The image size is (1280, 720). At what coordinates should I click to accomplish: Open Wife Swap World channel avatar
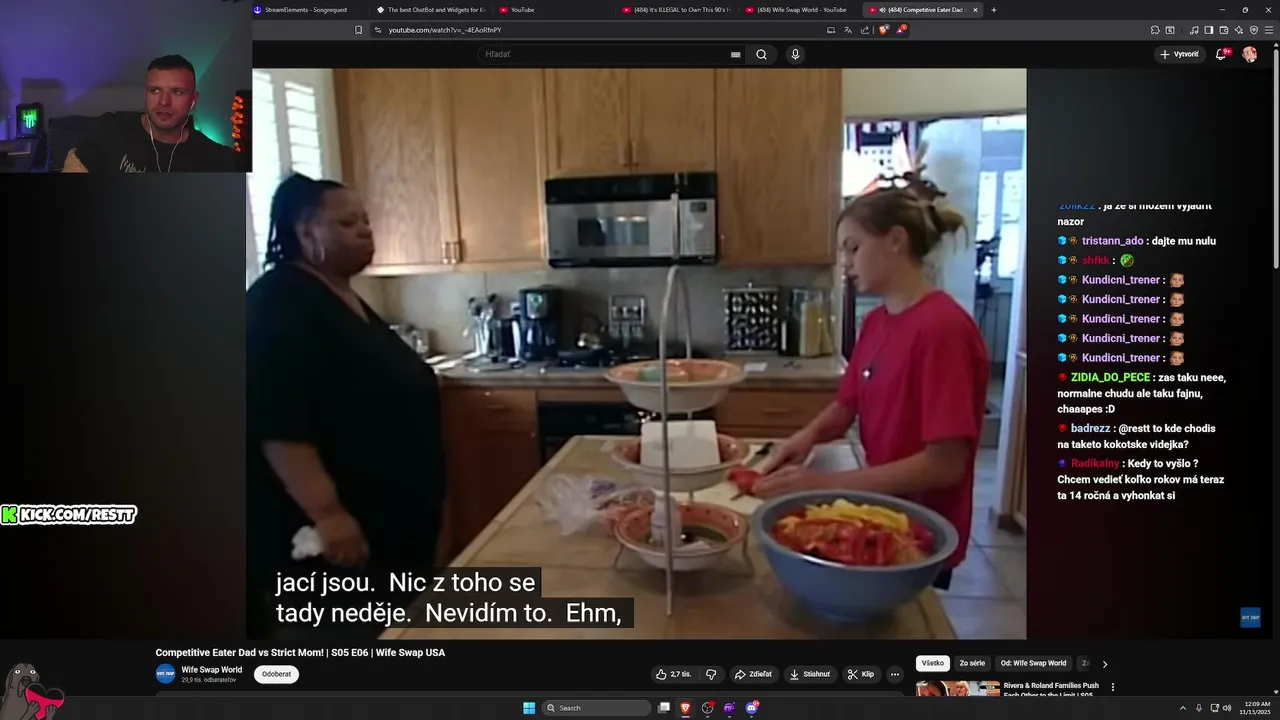(x=165, y=674)
